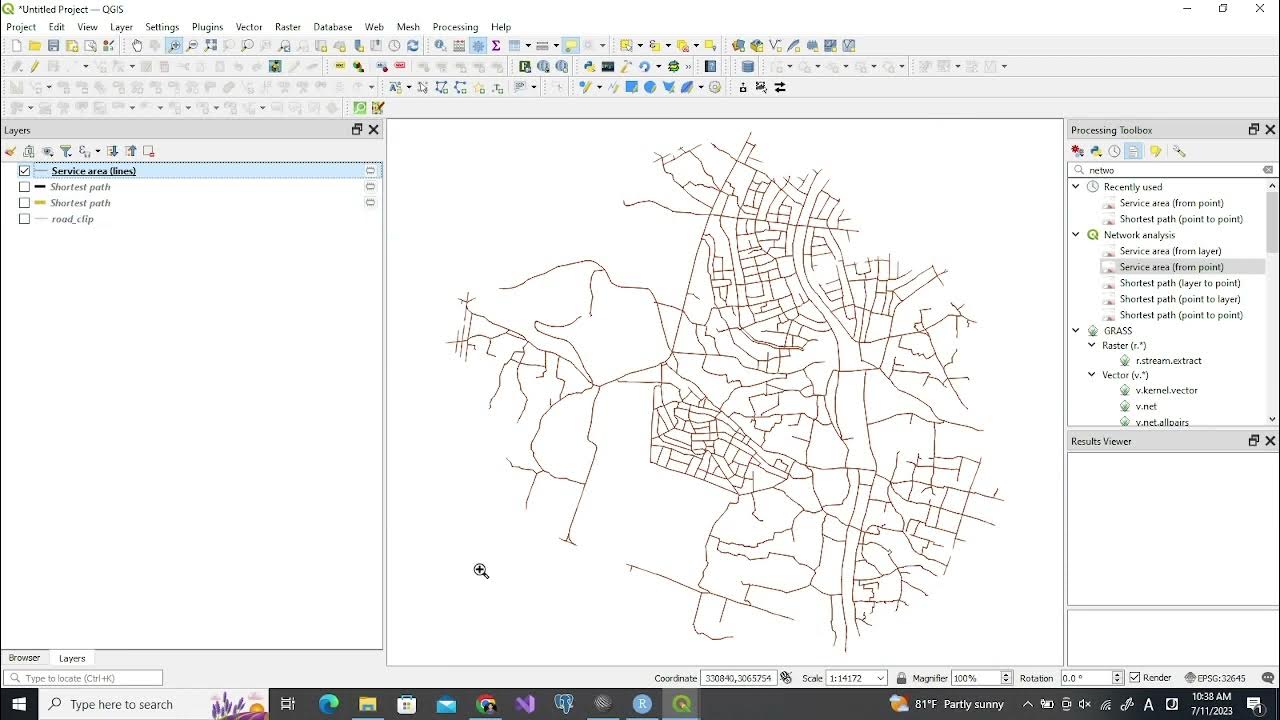Collapse the GRASS provider group
The image size is (1280, 720).
tap(1076, 331)
